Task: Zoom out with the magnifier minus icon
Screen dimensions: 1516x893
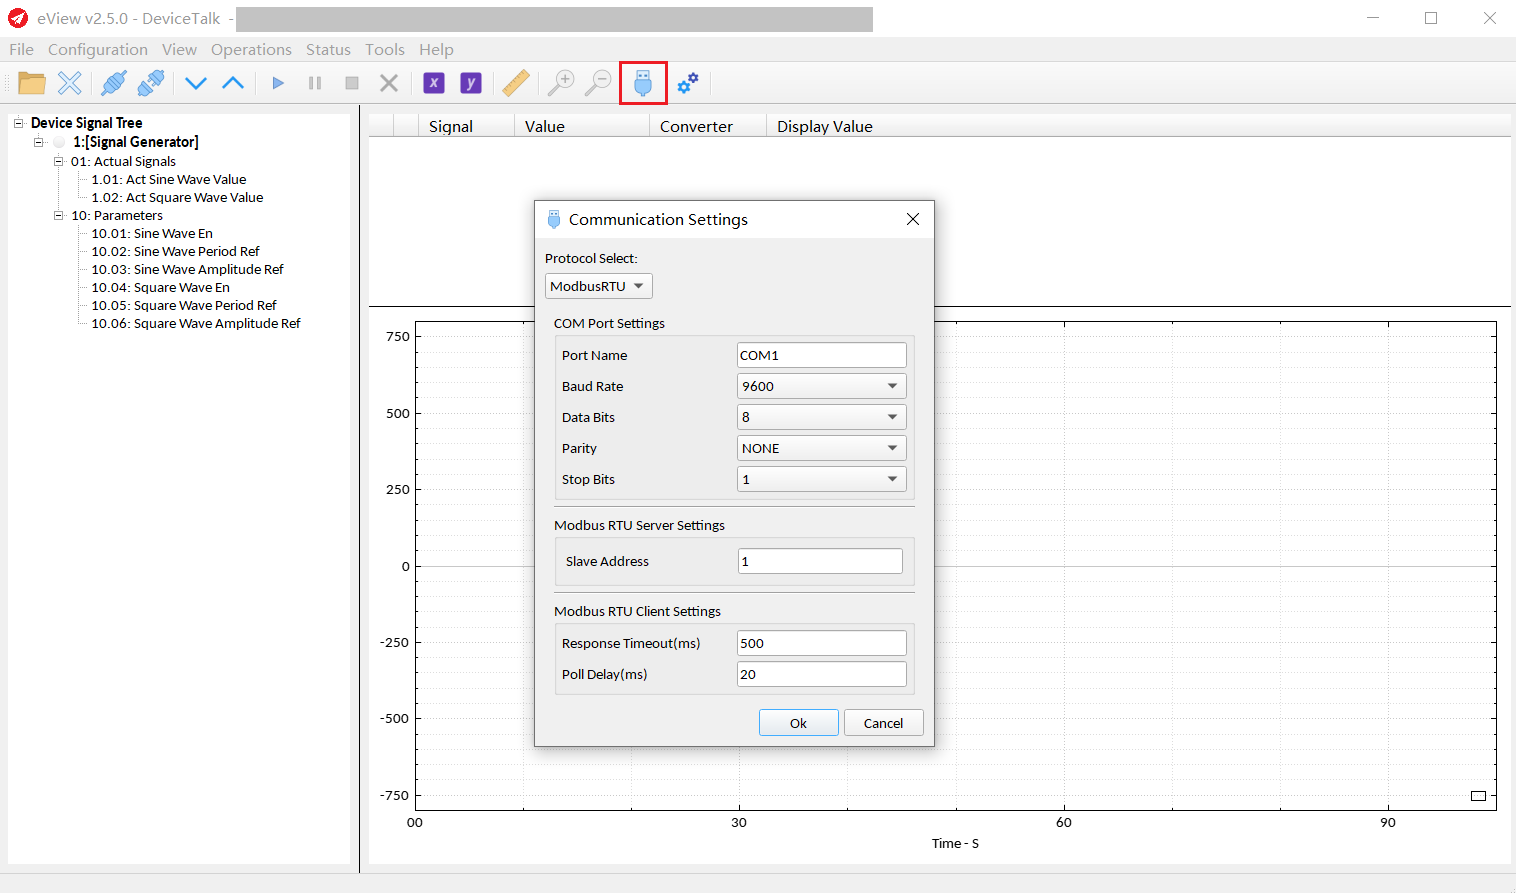Action: pyautogui.click(x=598, y=83)
